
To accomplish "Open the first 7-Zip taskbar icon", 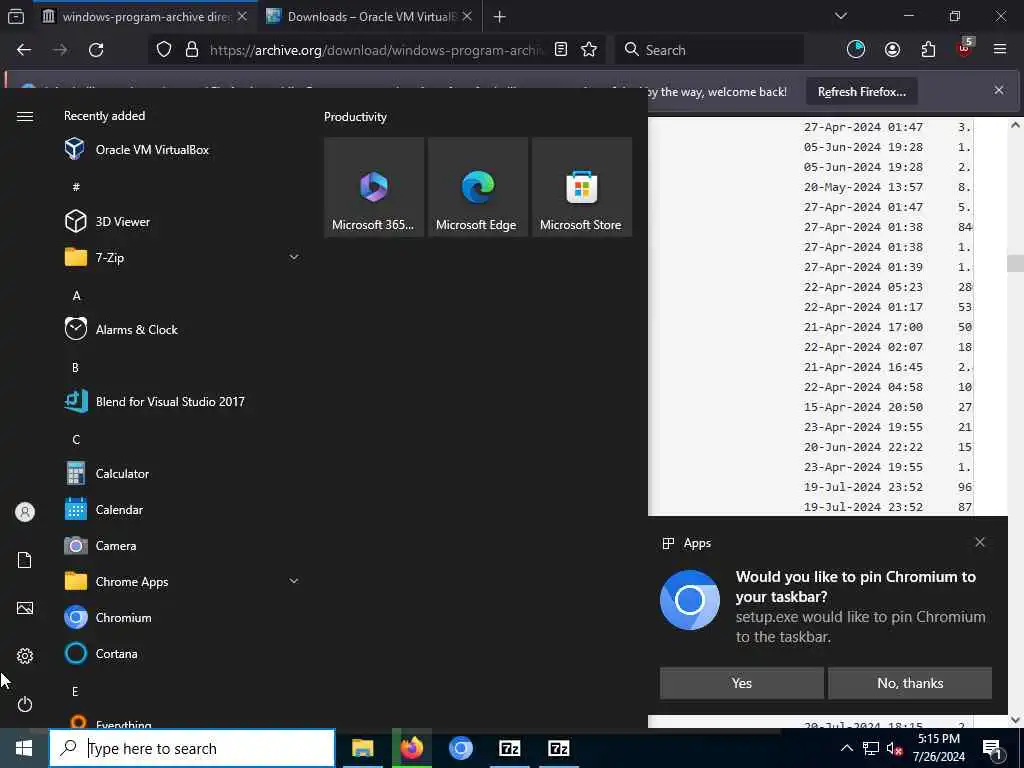I will (x=509, y=748).
